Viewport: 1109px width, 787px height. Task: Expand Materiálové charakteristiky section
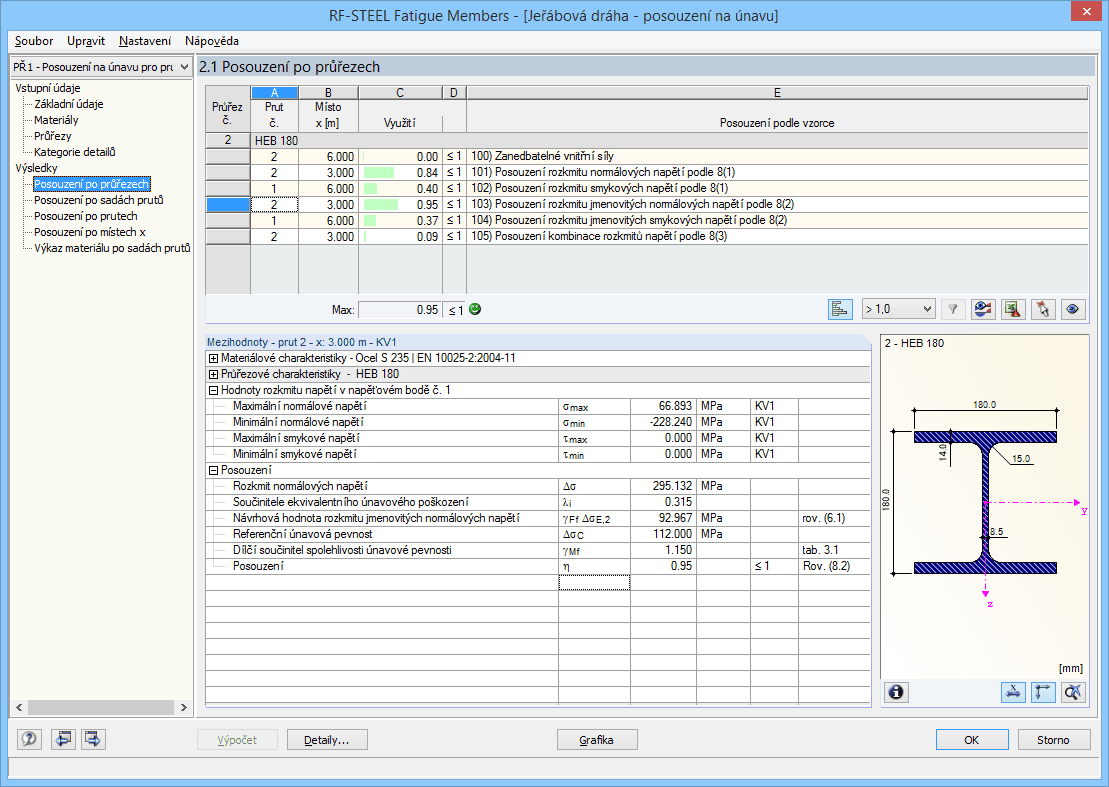pyautogui.click(x=213, y=358)
